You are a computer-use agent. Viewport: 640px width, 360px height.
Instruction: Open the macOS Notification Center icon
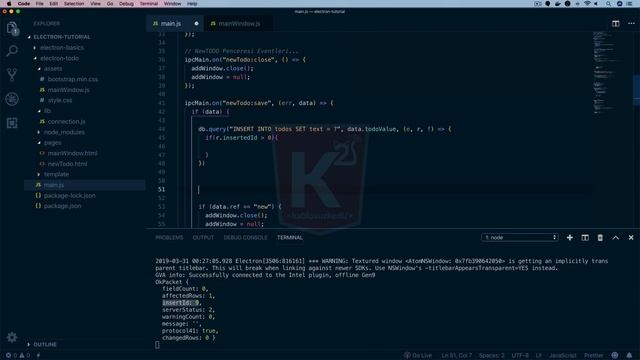click(629, 4)
